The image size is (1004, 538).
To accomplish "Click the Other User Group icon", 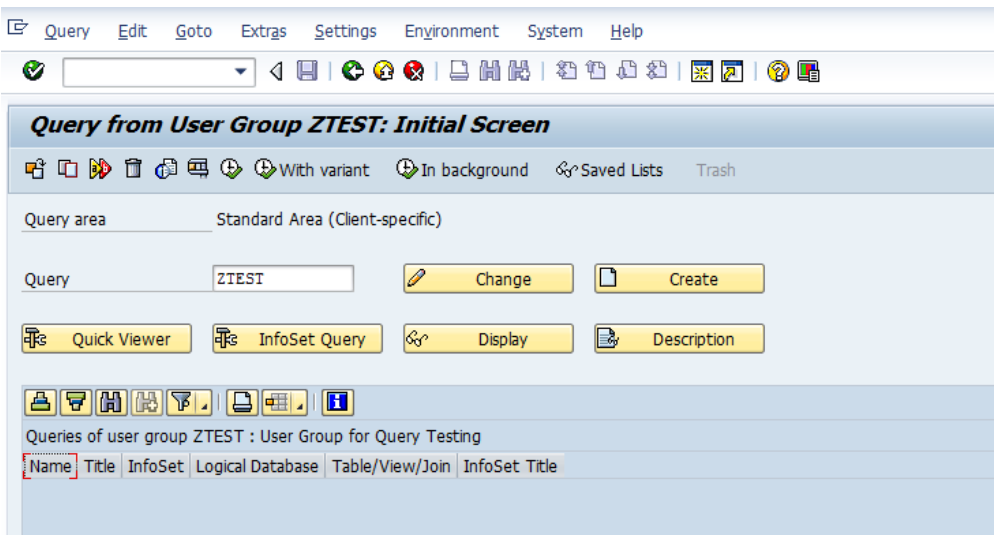I will [x=35, y=169].
